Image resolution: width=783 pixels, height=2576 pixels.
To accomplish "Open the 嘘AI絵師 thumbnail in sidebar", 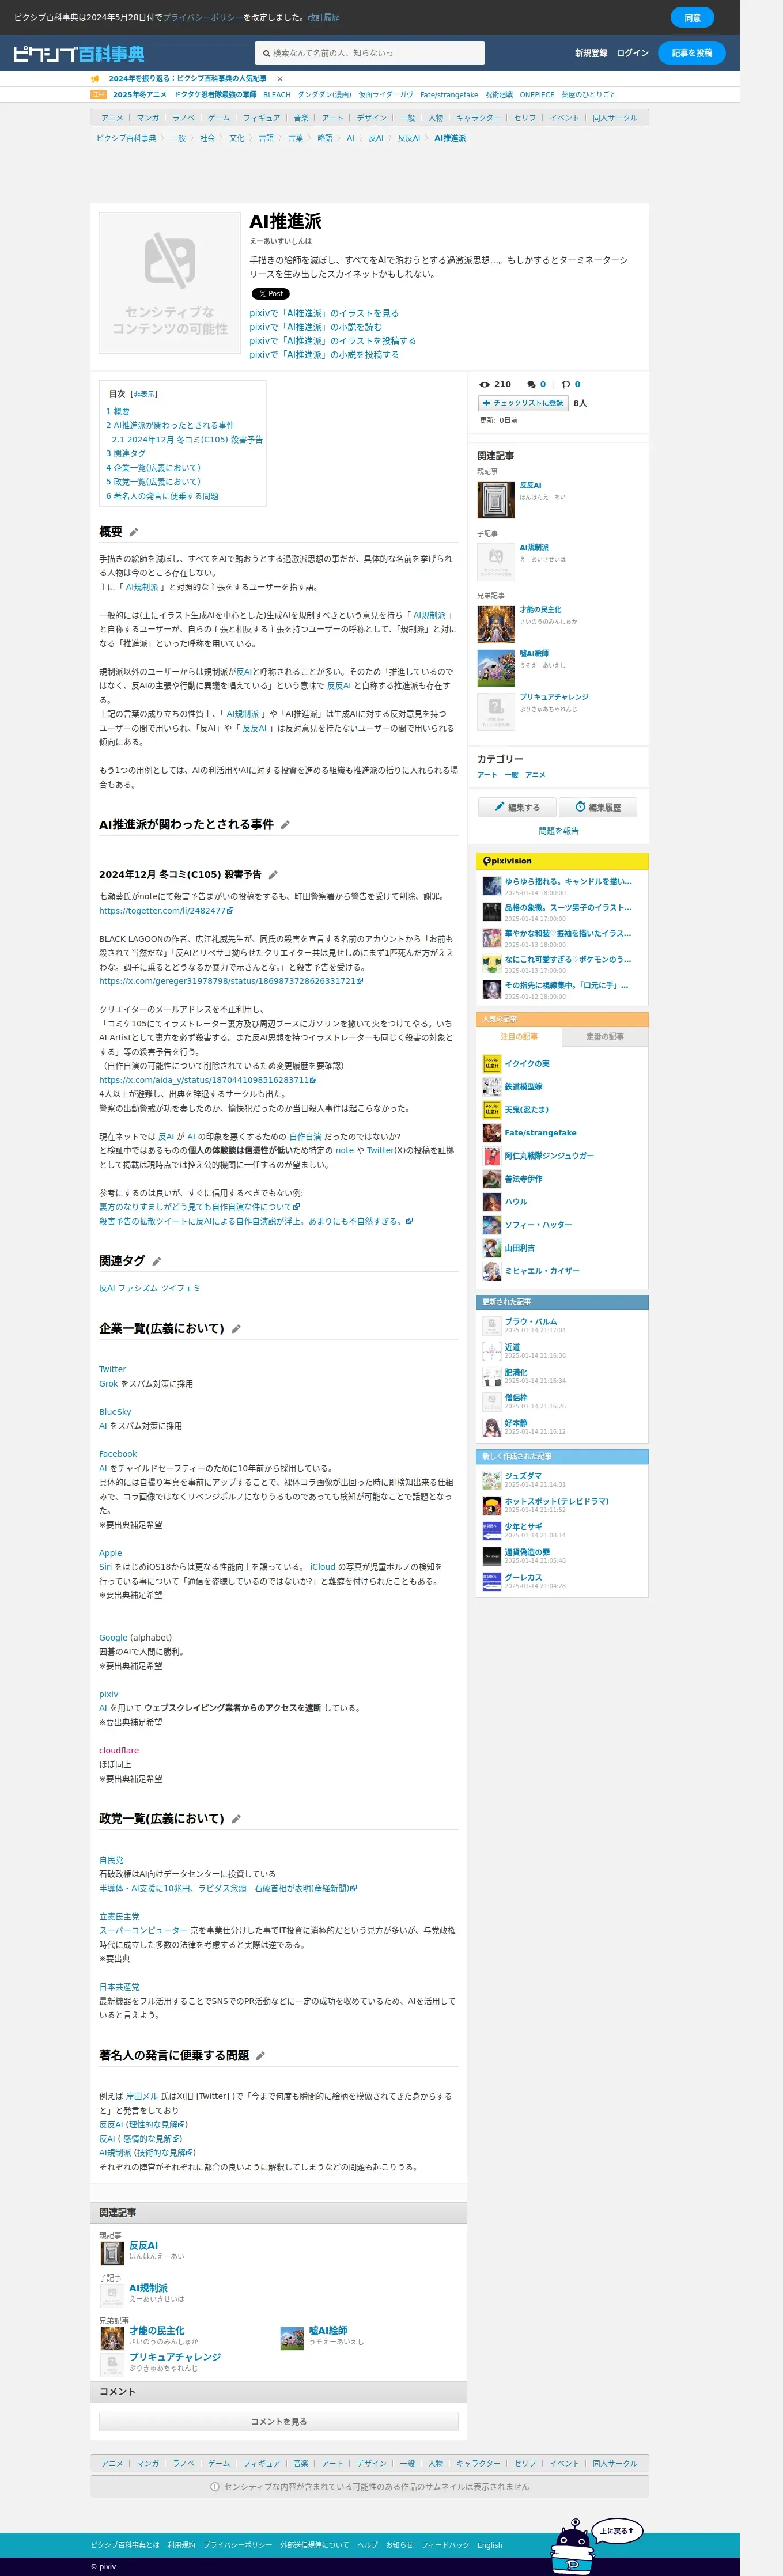I will click(495, 667).
